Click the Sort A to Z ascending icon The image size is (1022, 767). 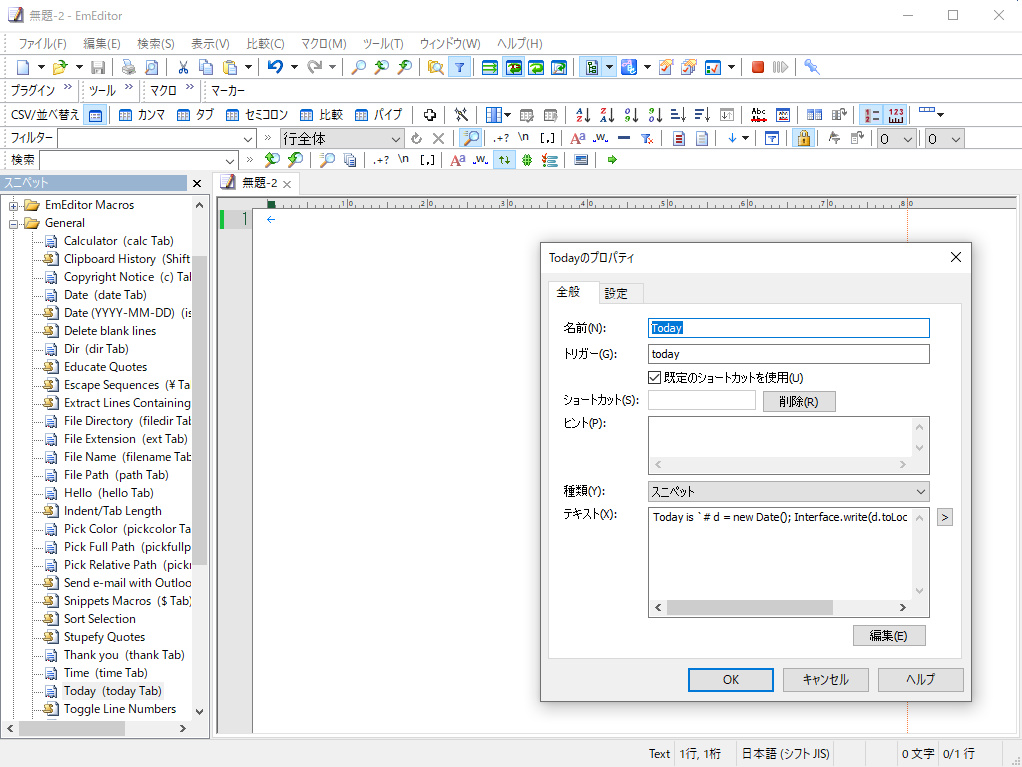583,115
